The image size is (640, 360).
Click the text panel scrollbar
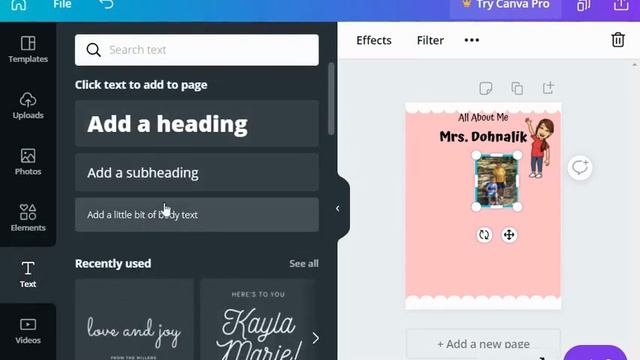(331, 98)
